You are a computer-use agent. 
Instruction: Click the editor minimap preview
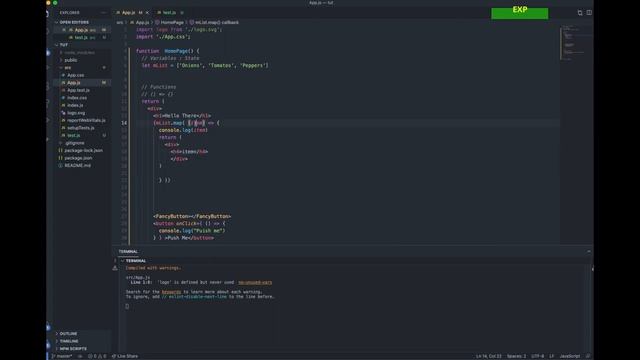pos(576,43)
